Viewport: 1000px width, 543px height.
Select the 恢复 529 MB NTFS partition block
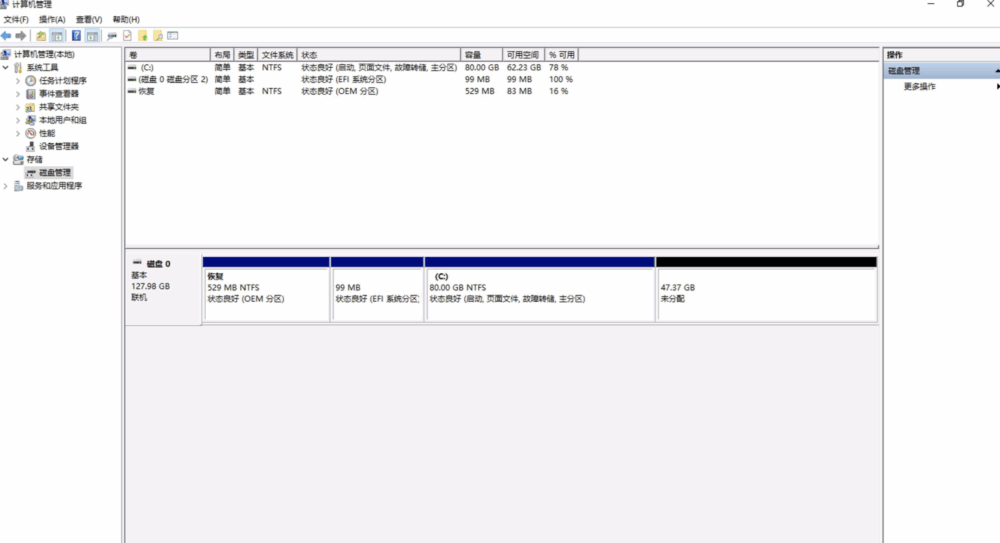pos(266,289)
